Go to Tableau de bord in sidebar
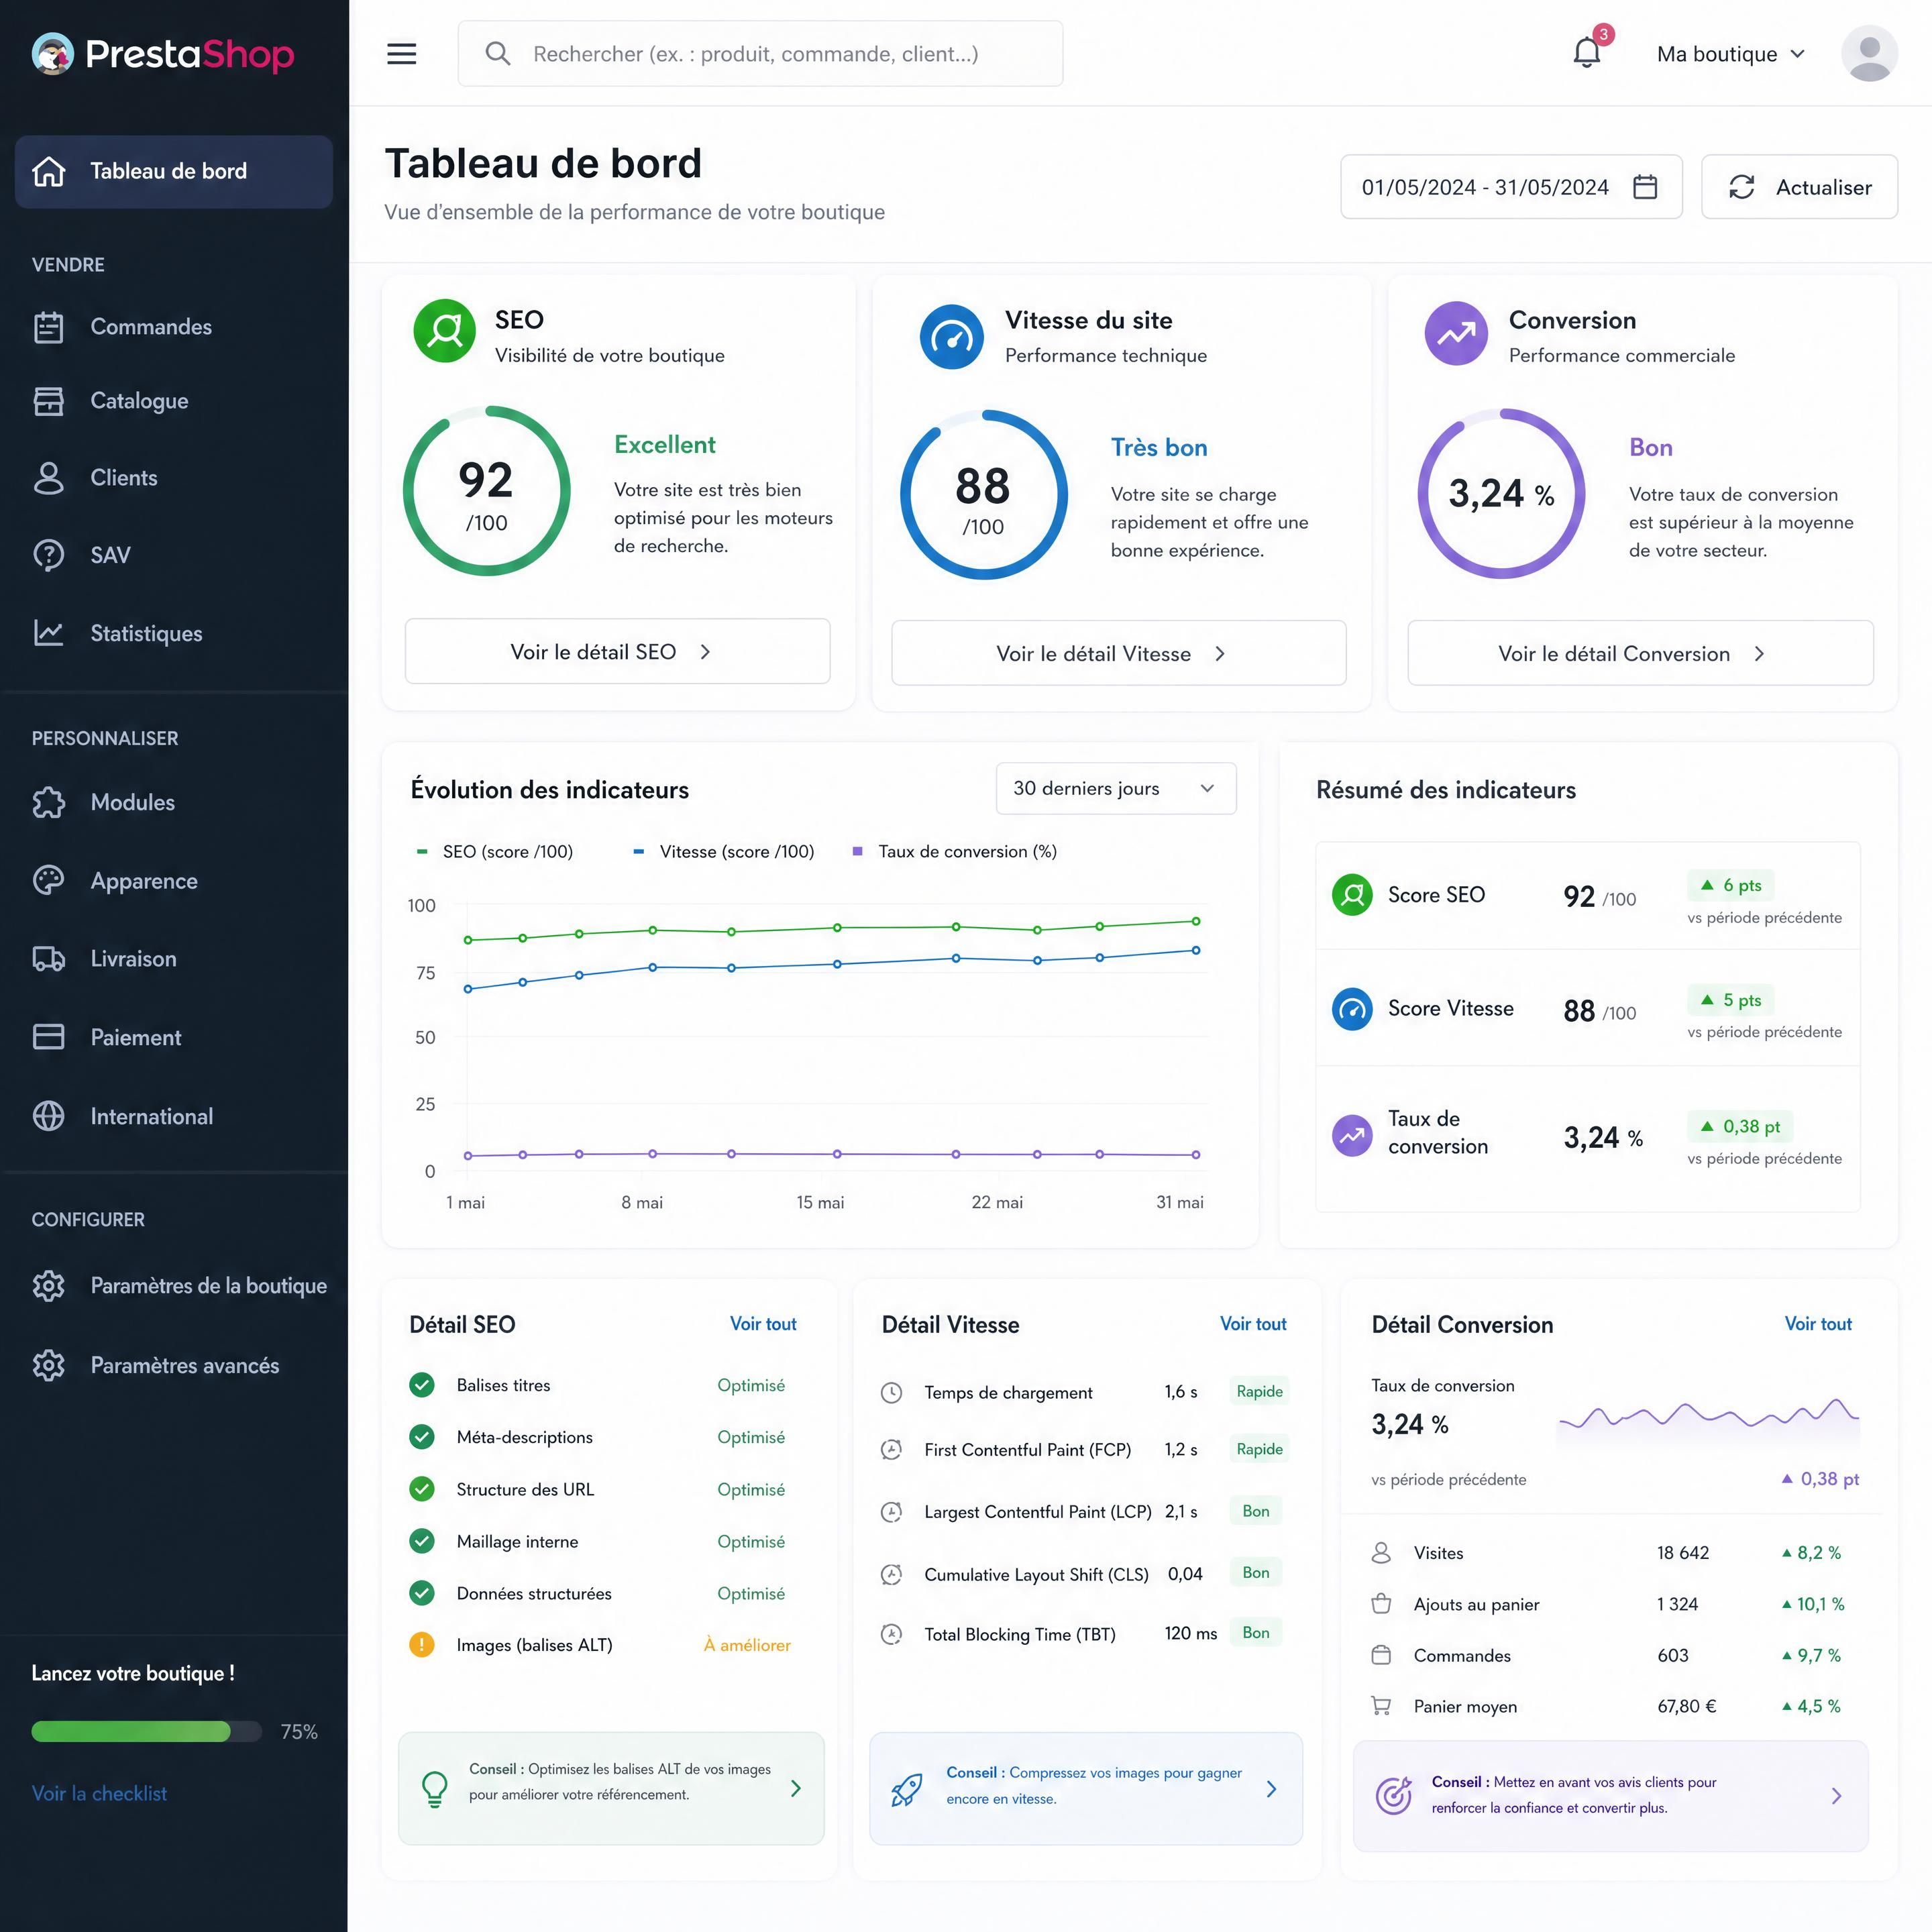 pos(173,172)
